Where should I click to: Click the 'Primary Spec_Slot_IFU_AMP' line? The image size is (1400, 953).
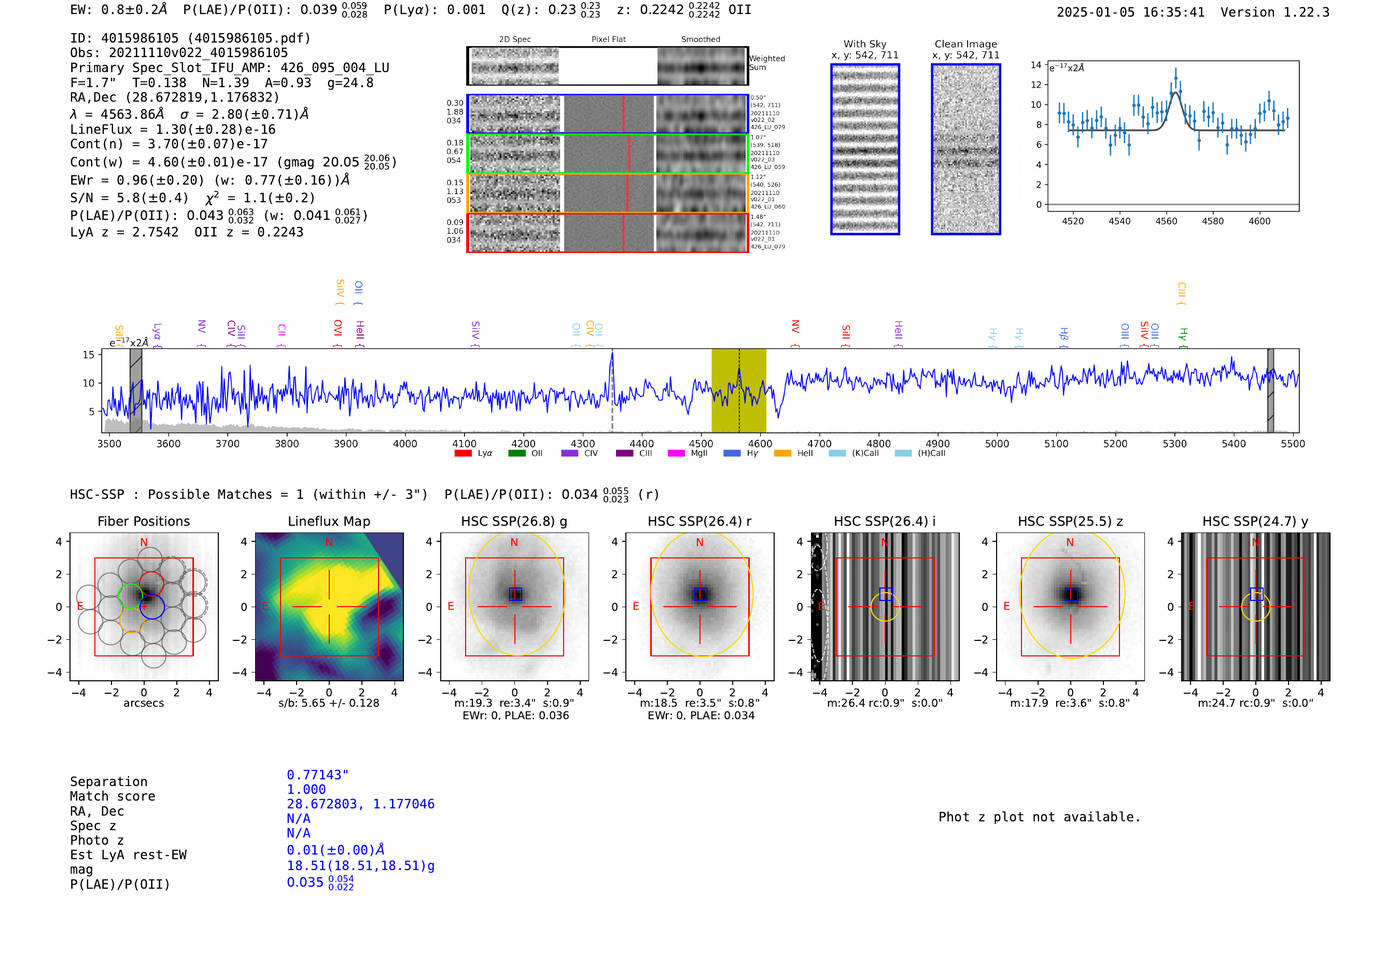click(x=230, y=68)
